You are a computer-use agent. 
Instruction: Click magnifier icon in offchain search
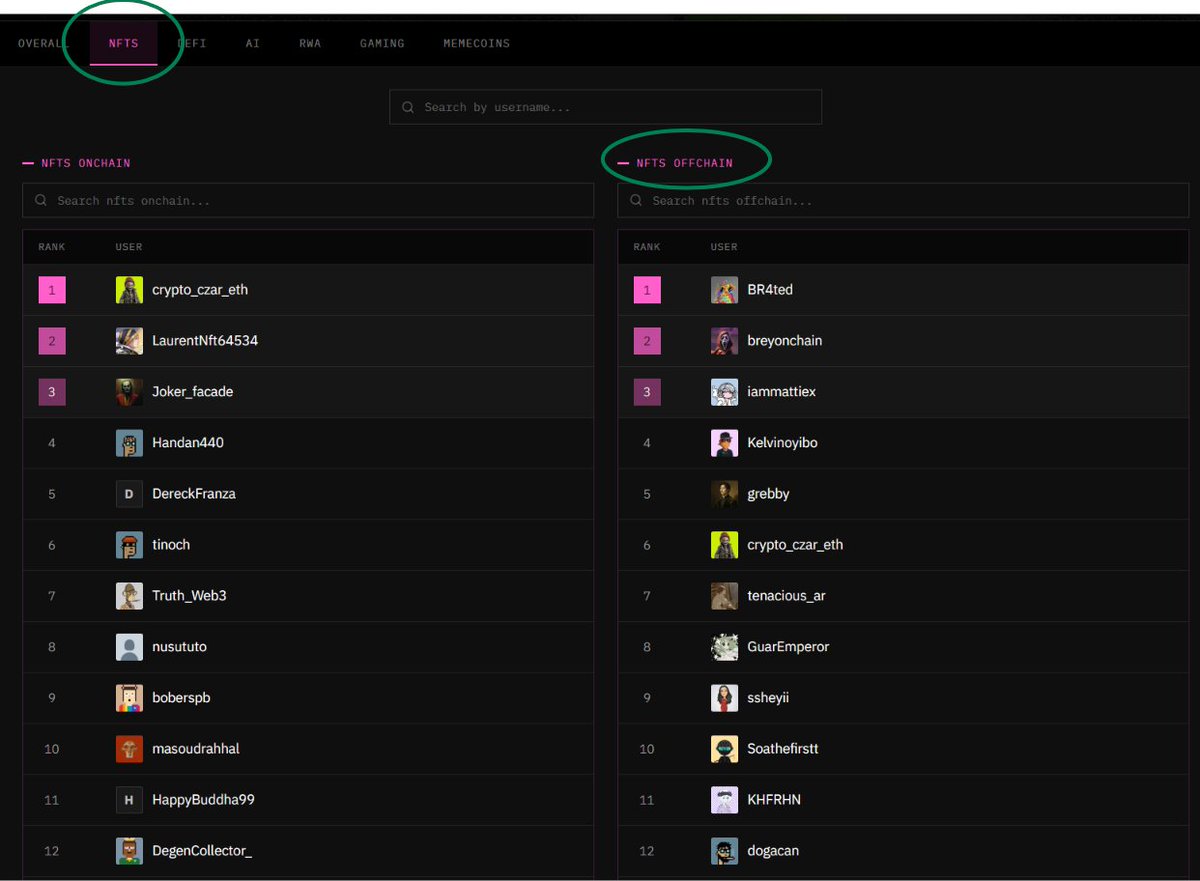click(636, 200)
